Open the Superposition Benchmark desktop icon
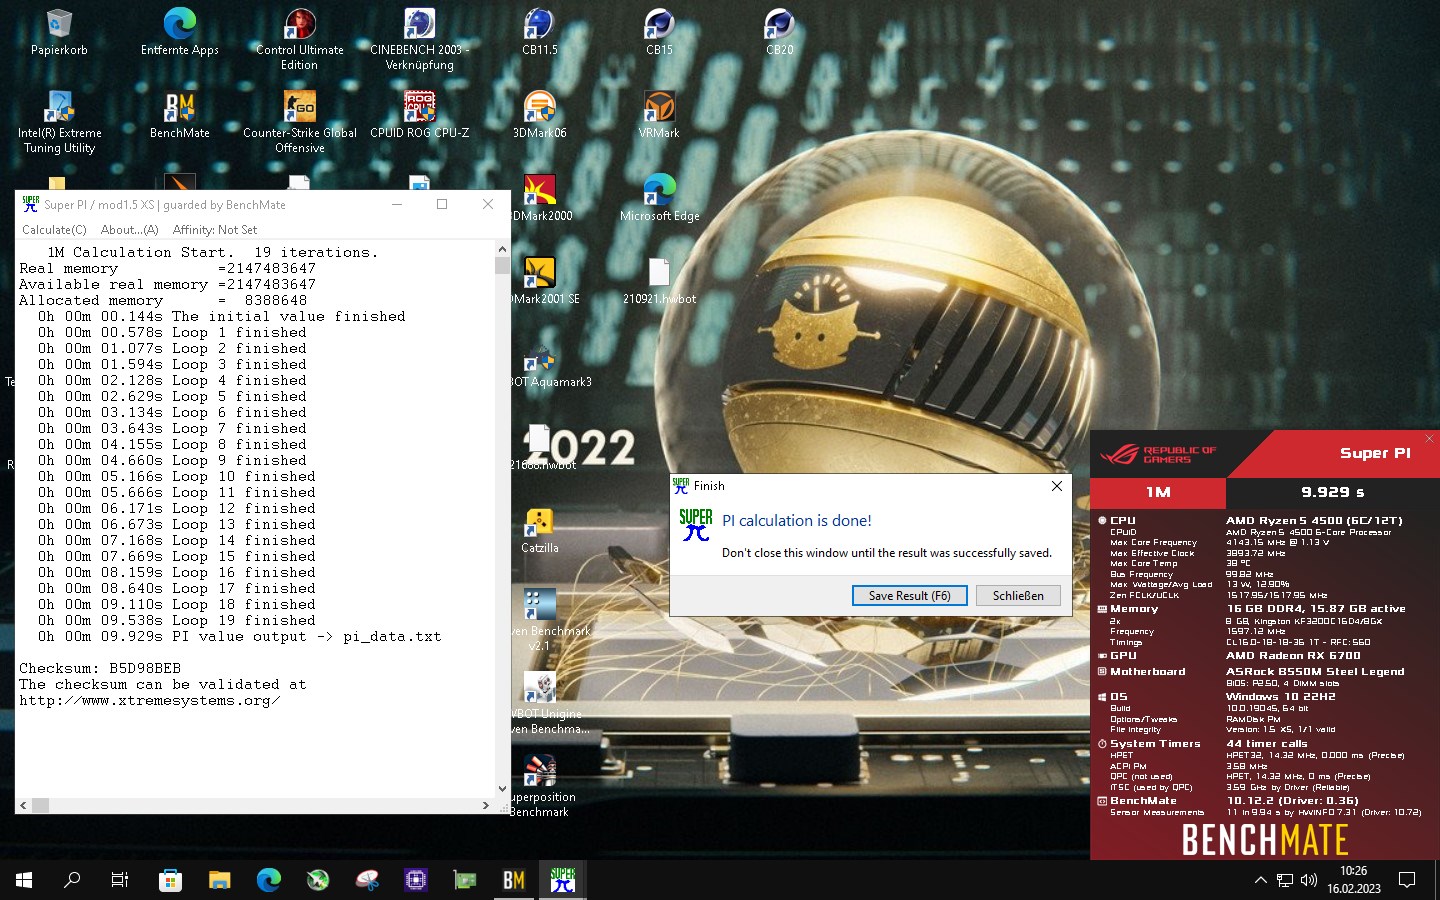Screen dimensions: 1440x900 click(541, 786)
